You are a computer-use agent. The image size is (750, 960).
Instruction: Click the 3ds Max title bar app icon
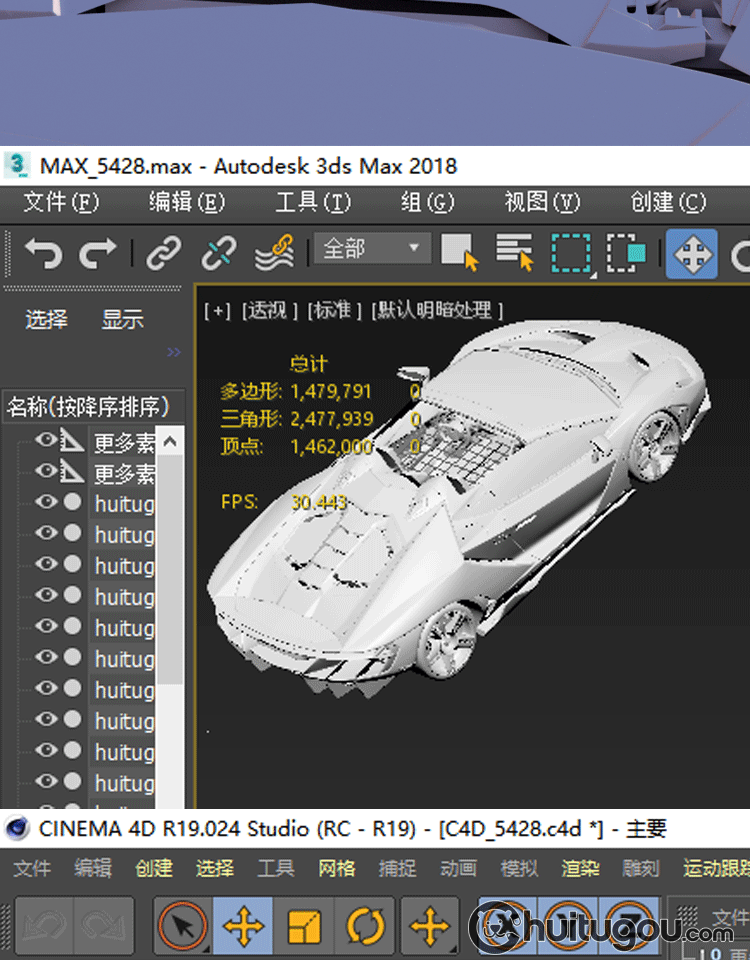pyautogui.click(x=17, y=165)
